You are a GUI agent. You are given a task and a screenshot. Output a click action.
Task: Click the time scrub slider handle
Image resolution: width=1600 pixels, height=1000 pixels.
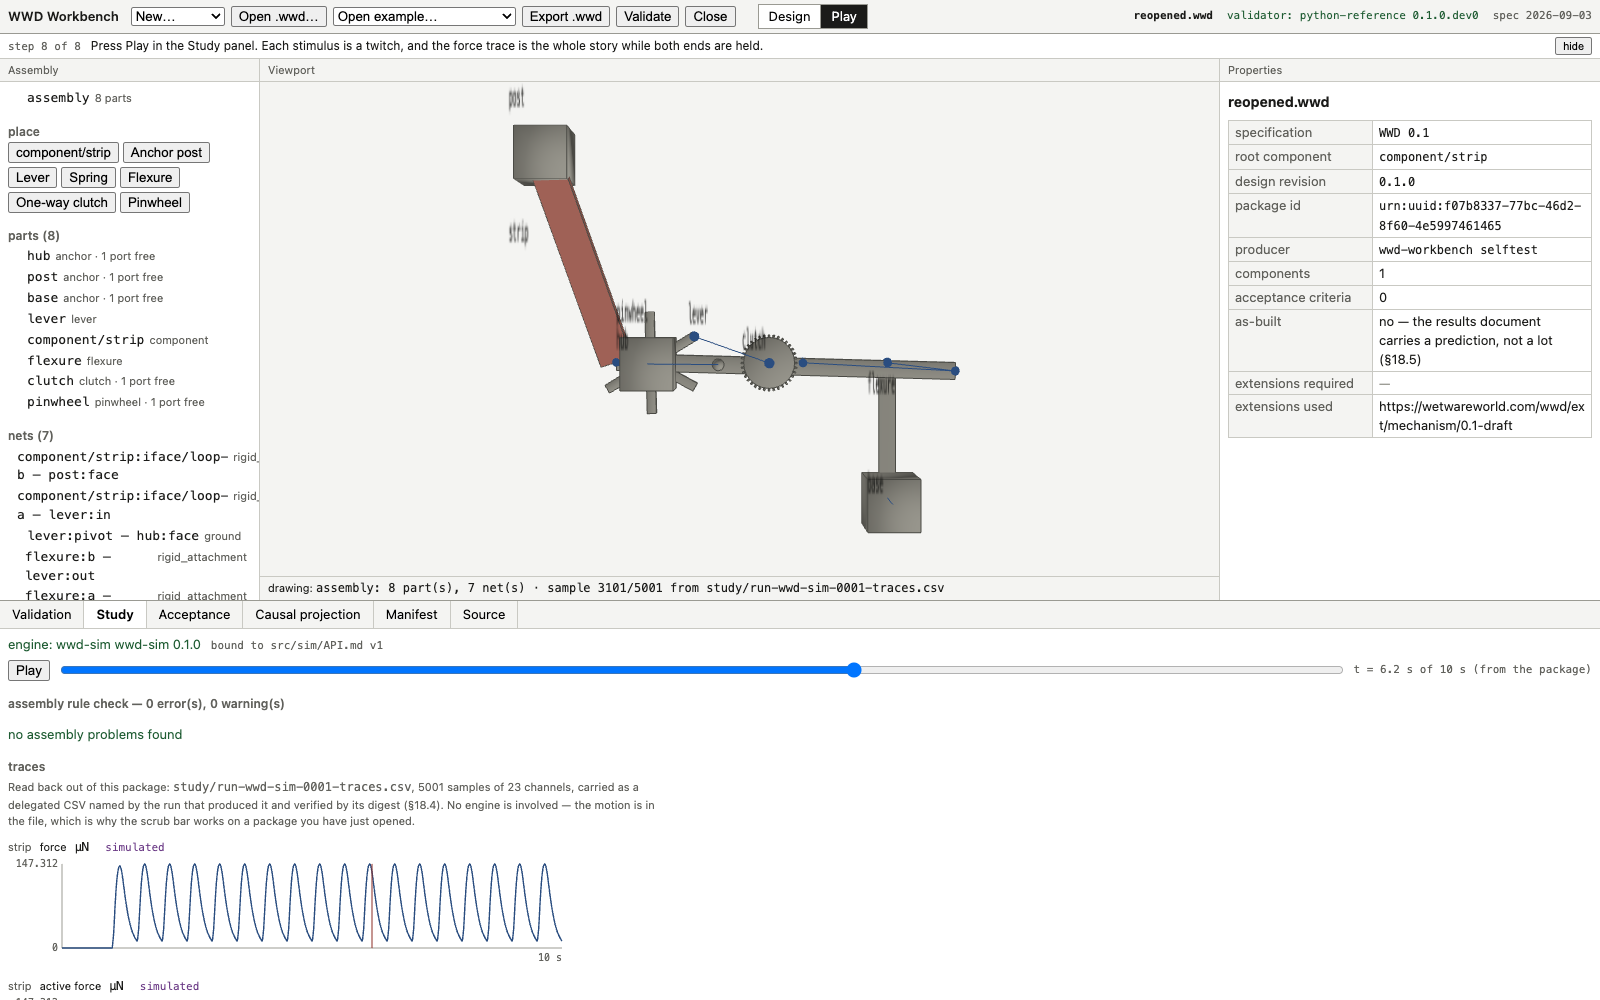[854, 670]
